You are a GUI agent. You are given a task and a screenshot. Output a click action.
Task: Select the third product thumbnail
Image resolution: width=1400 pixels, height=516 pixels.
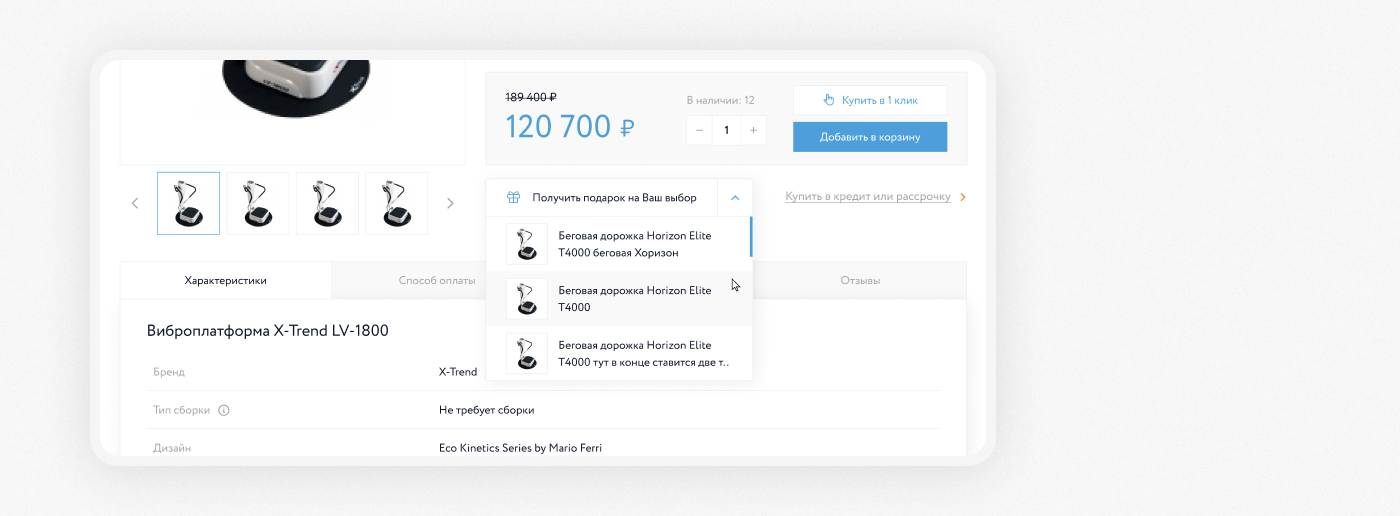pyautogui.click(x=327, y=203)
